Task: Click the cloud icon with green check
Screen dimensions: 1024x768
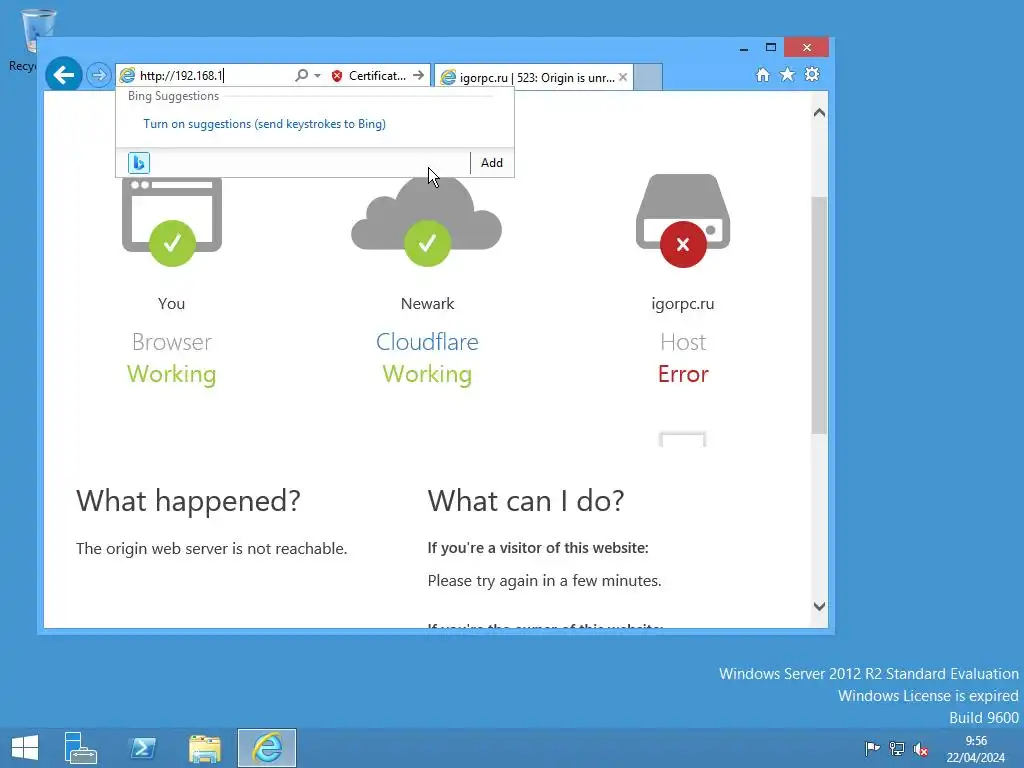Action: [x=426, y=222]
